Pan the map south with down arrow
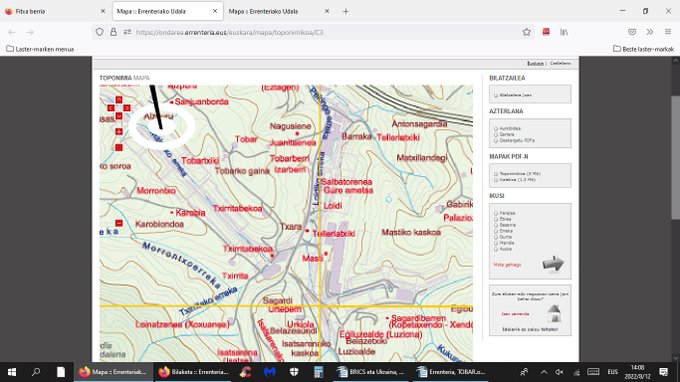The width and height of the screenshot is (680, 382). (119, 116)
